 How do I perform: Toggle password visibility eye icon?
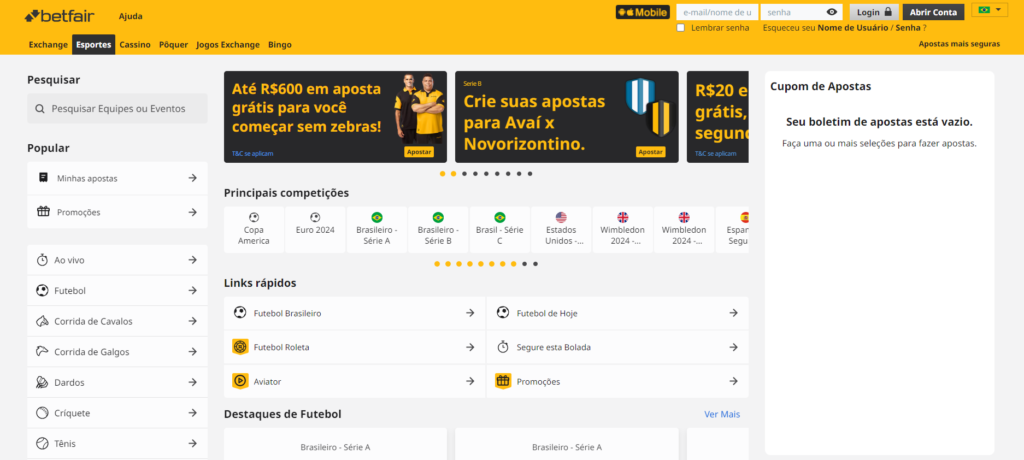pos(831,12)
